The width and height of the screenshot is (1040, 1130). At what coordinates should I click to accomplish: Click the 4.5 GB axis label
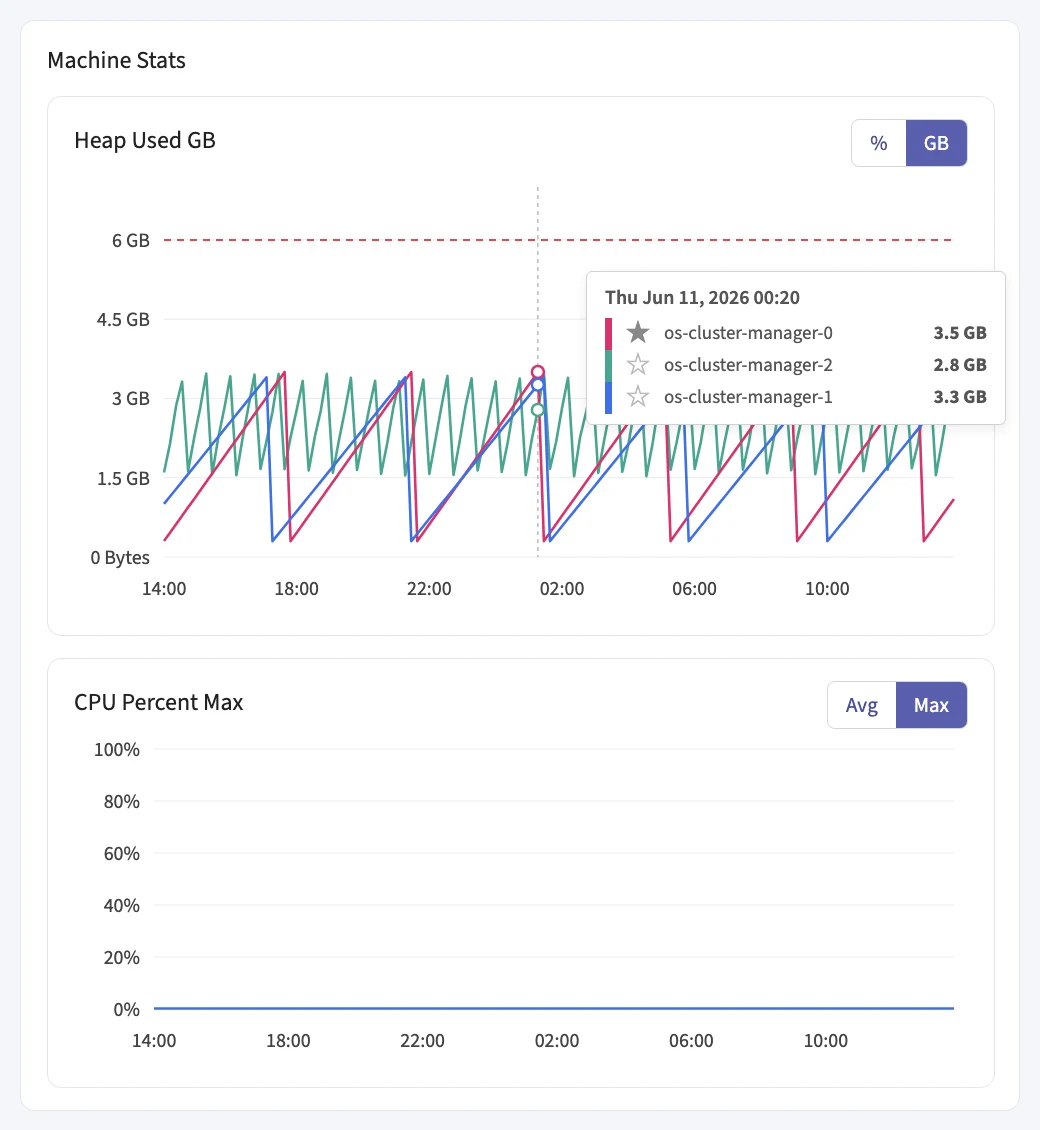click(x=123, y=319)
